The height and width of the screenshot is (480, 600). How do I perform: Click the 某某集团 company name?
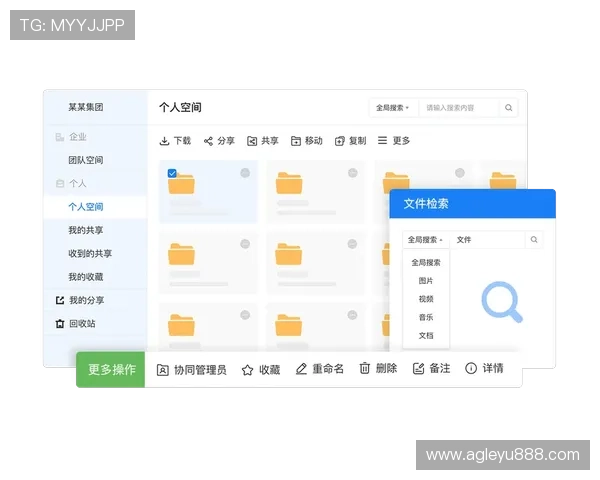pos(86,107)
